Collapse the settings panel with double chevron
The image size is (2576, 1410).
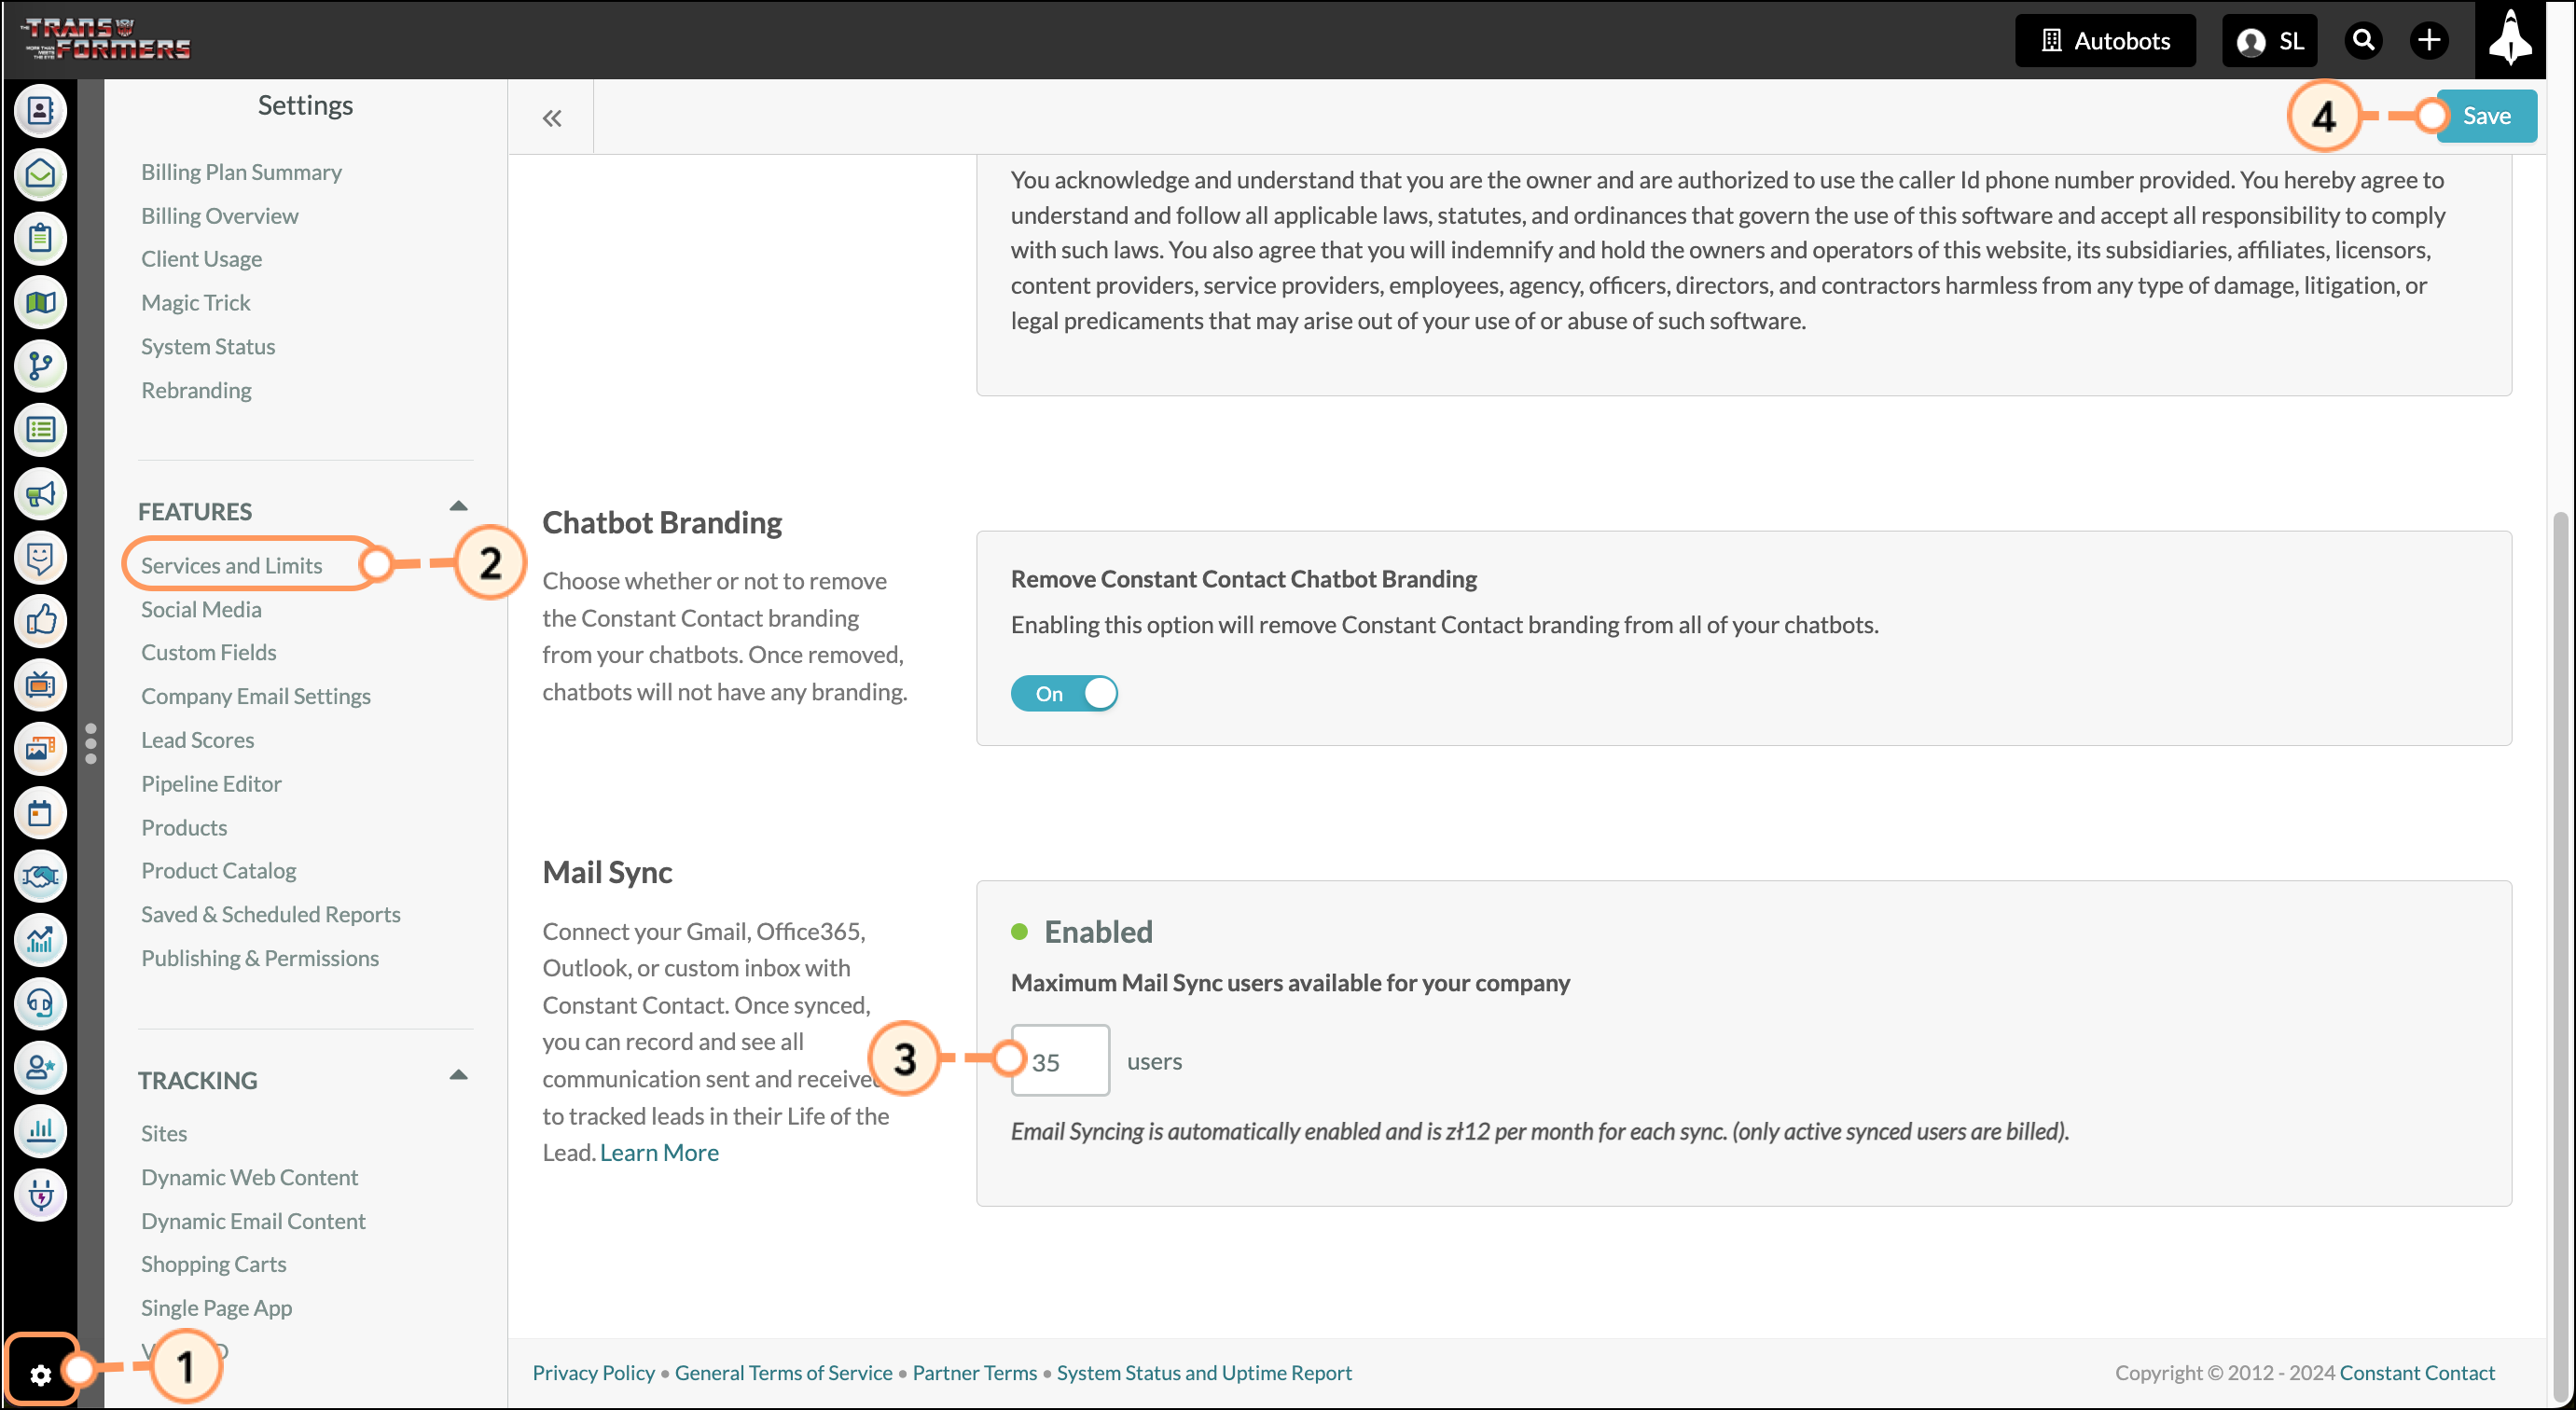(x=552, y=118)
